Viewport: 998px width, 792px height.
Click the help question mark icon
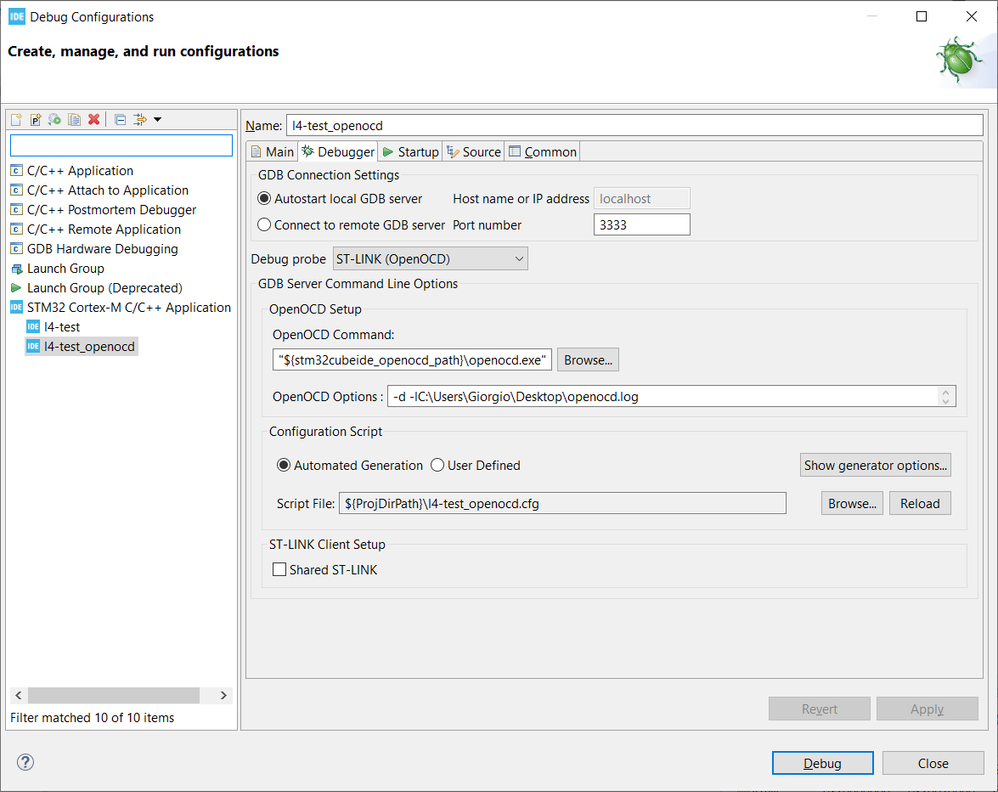pos(25,762)
